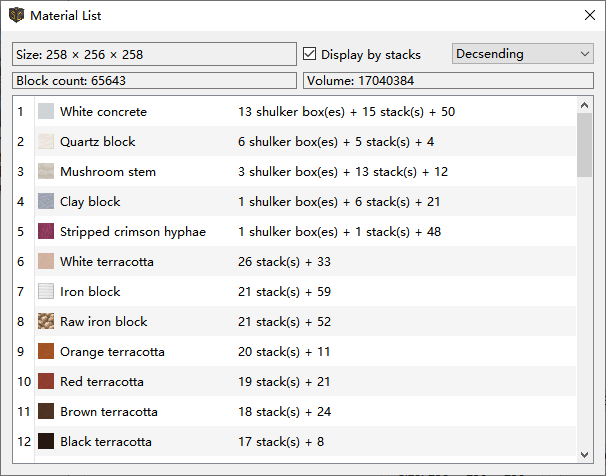Viewport: 606px width, 476px height.
Task: Select the Brown terracotta list entry
Action: click(108, 412)
